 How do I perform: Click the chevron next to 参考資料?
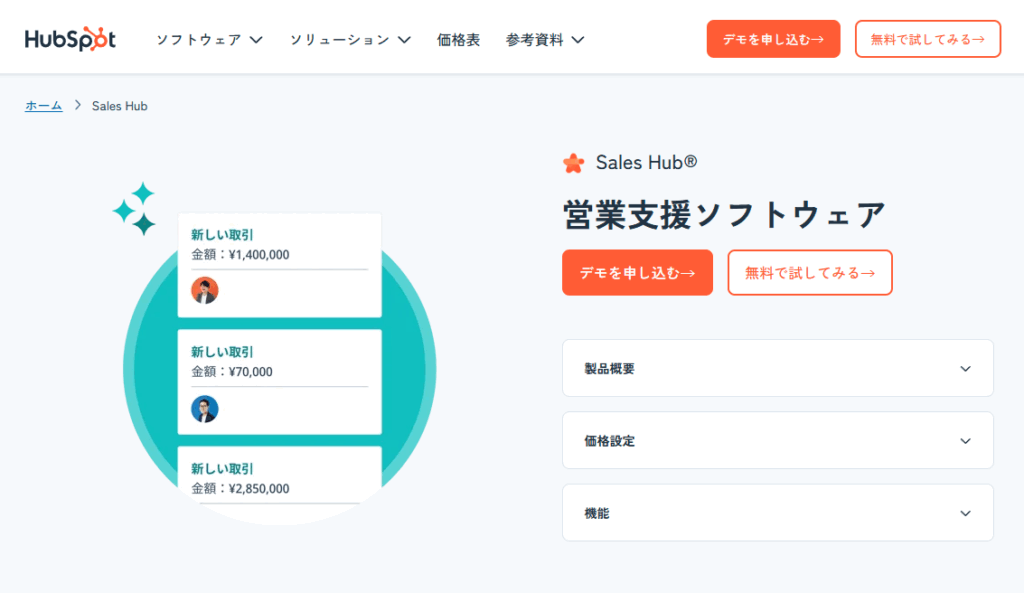tap(577, 40)
